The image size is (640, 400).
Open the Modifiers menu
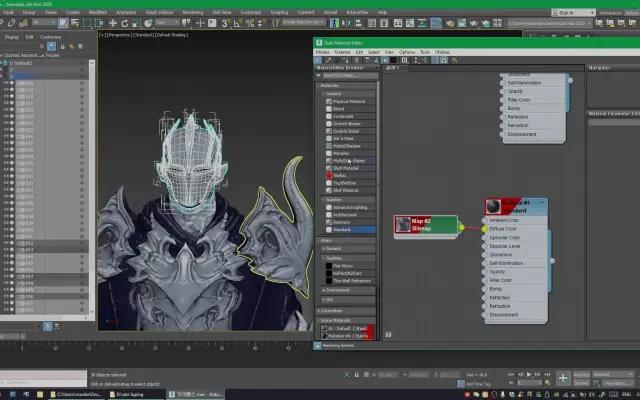click(x=98, y=13)
